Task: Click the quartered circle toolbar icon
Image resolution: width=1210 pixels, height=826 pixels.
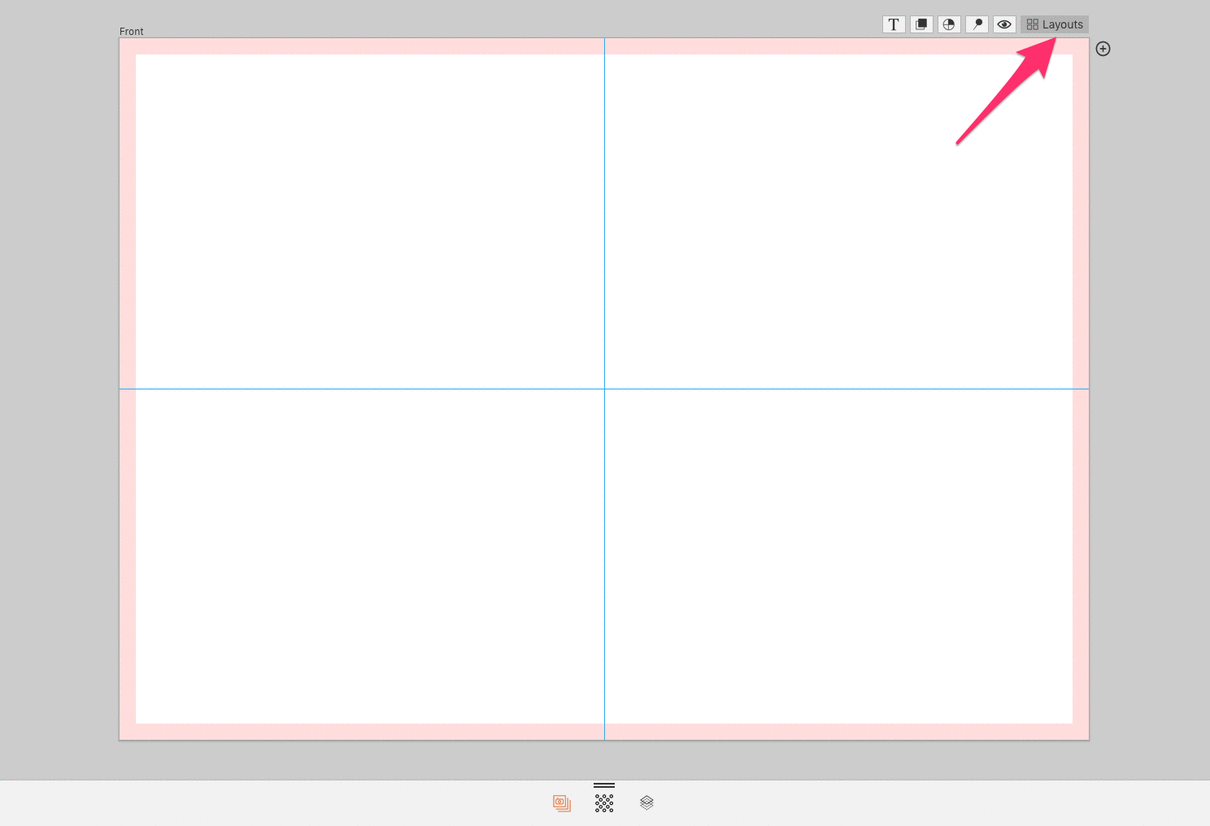Action: tap(949, 24)
